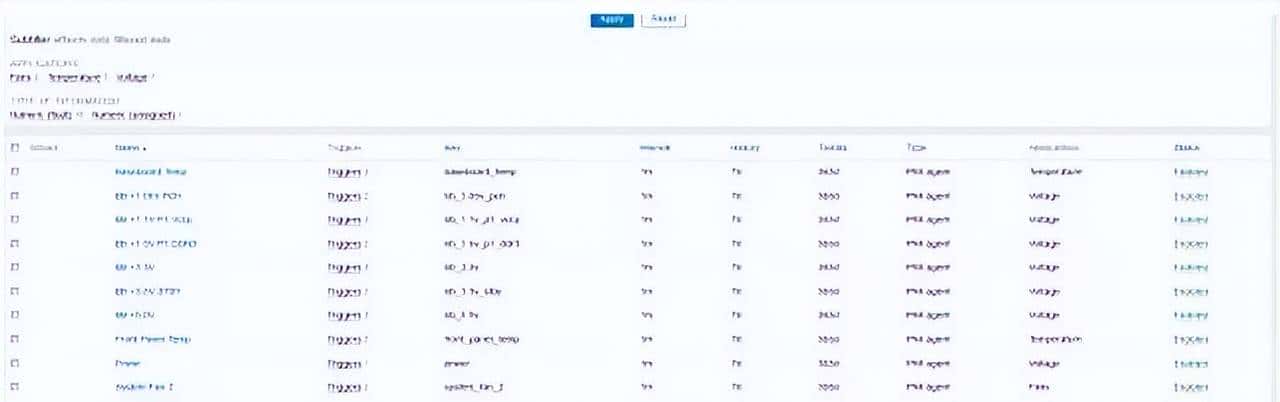
Task: Tick checkbox for BB +3.3V STBY row
Action: [14, 291]
